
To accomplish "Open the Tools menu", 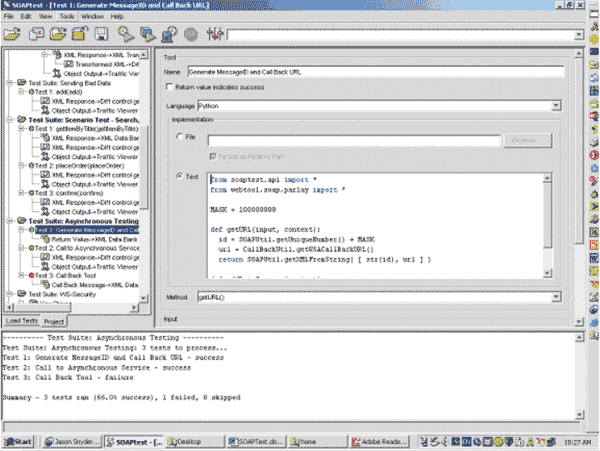I will pos(66,17).
